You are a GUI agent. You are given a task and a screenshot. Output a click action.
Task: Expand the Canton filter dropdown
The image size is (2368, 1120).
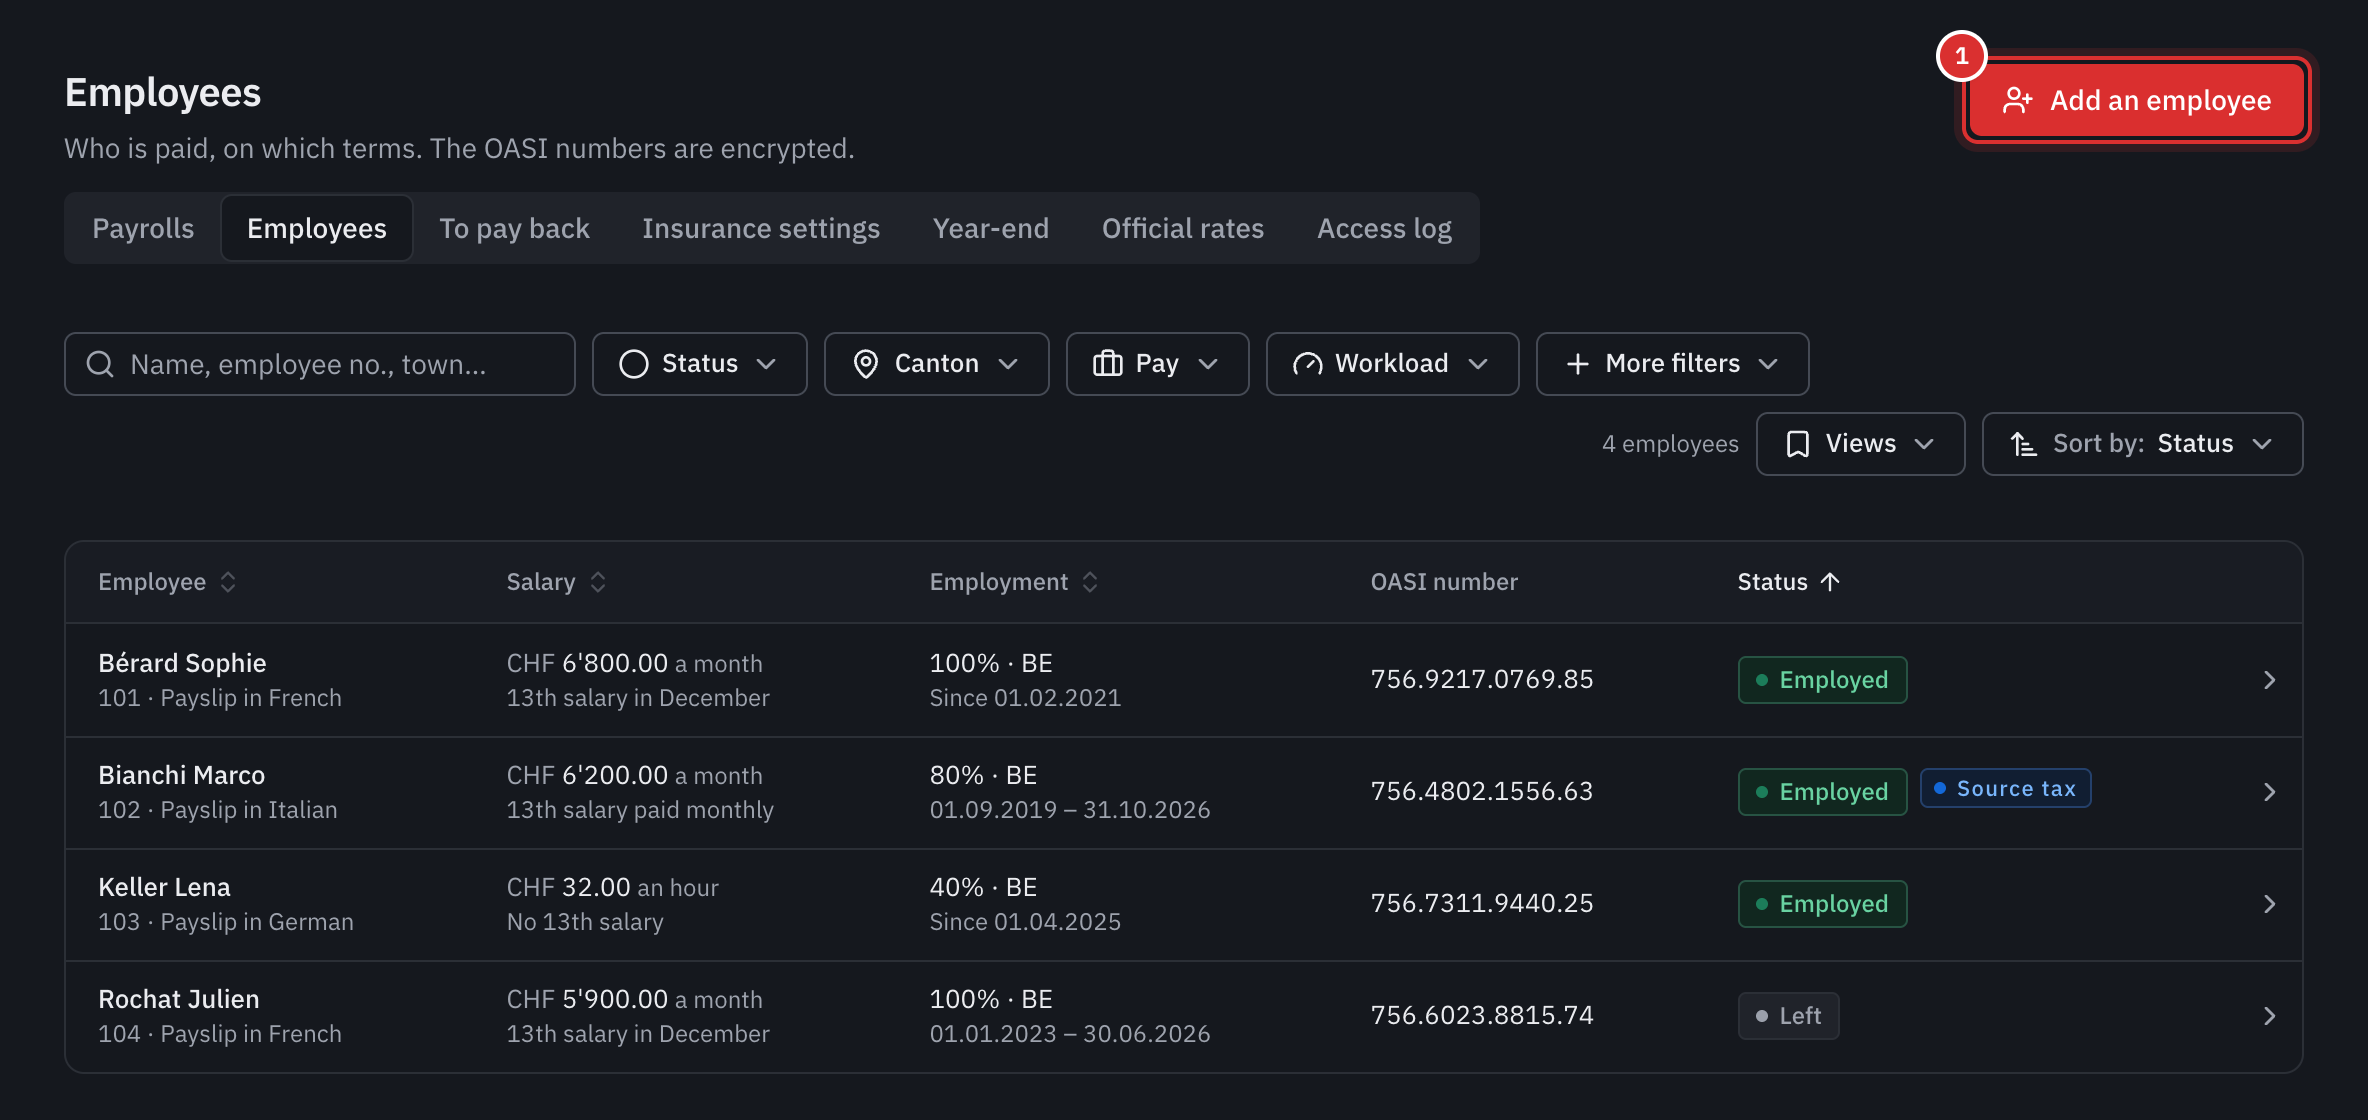tap(936, 364)
